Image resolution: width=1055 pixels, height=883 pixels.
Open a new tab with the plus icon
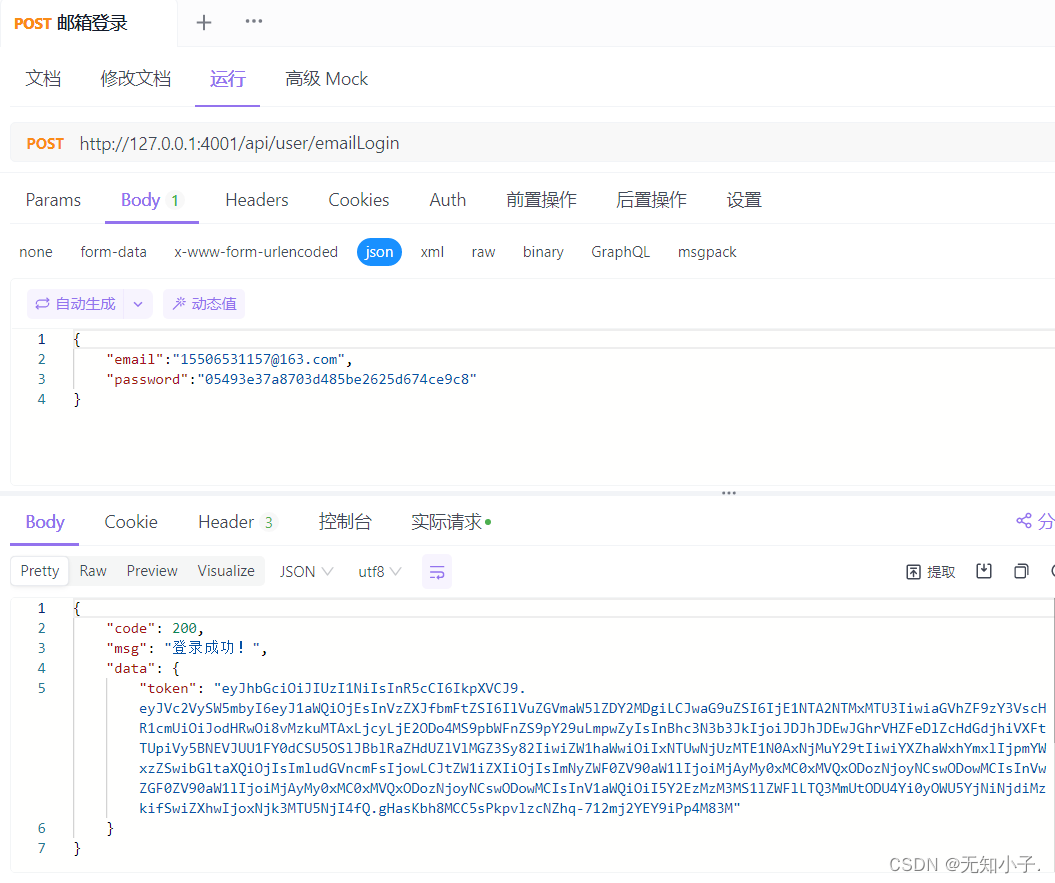point(204,22)
